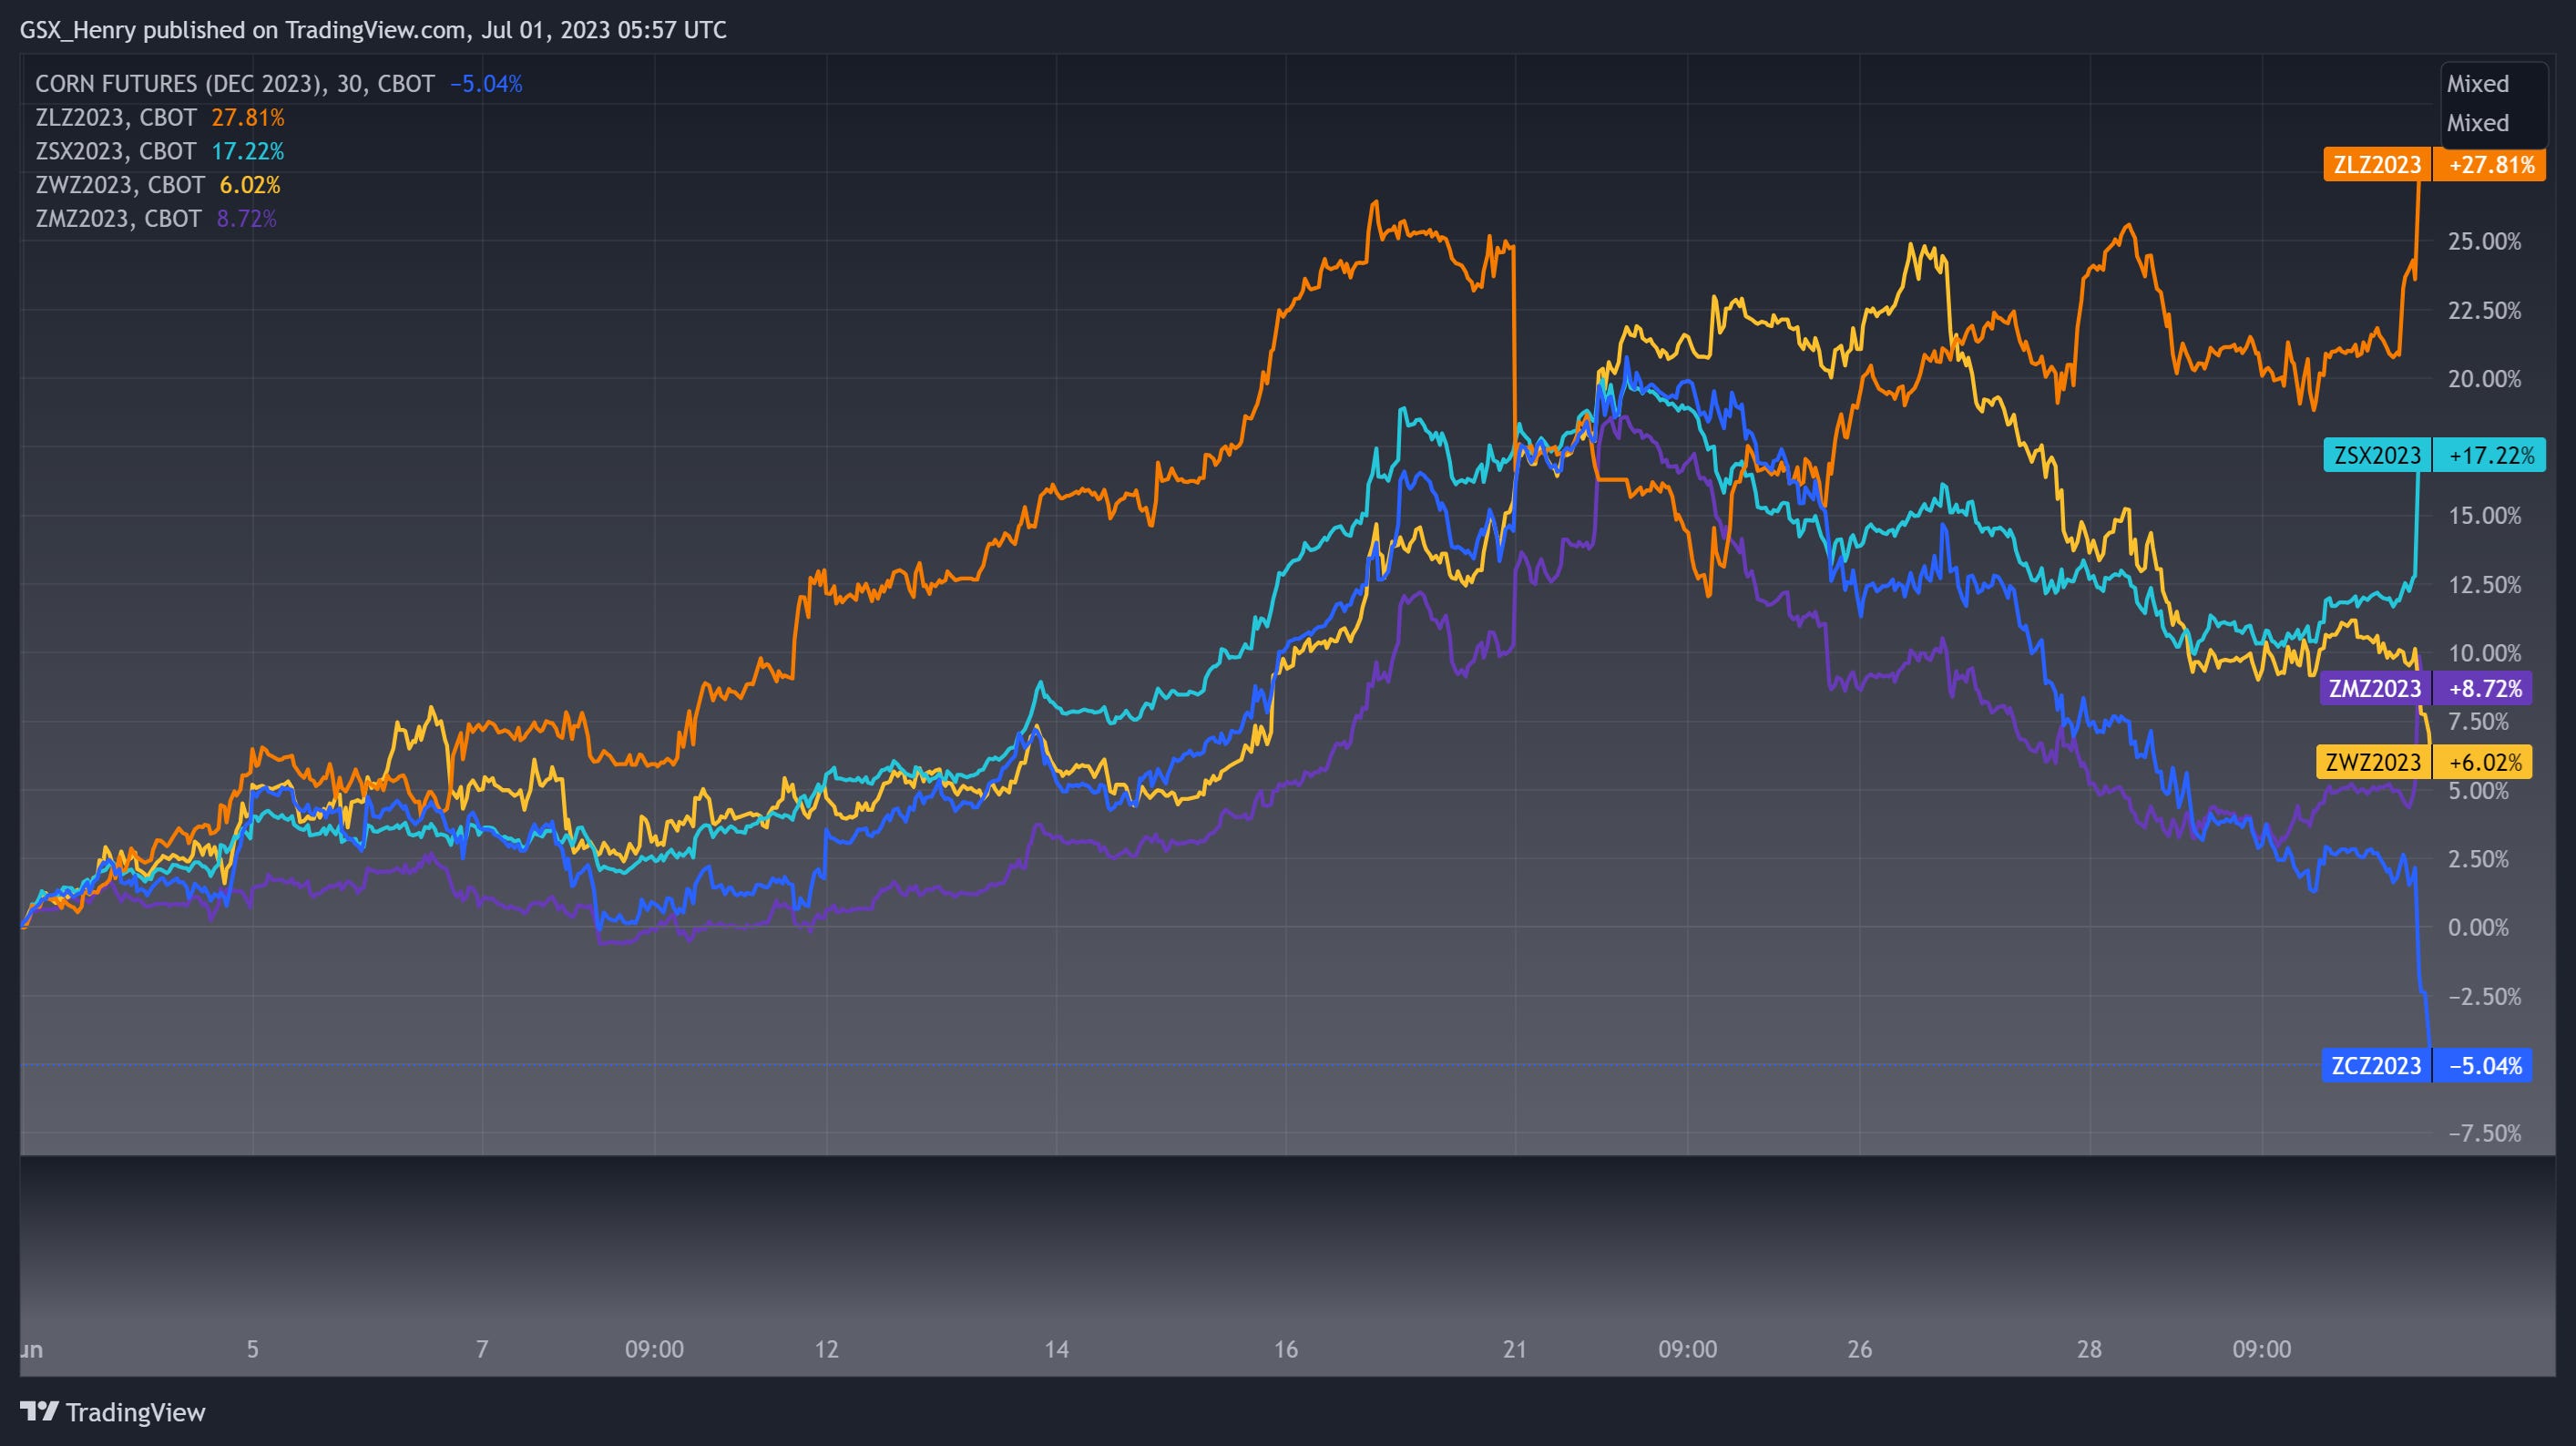Click the 21 date label on time axis
The width and height of the screenshot is (2576, 1446).
tap(1514, 1349)
